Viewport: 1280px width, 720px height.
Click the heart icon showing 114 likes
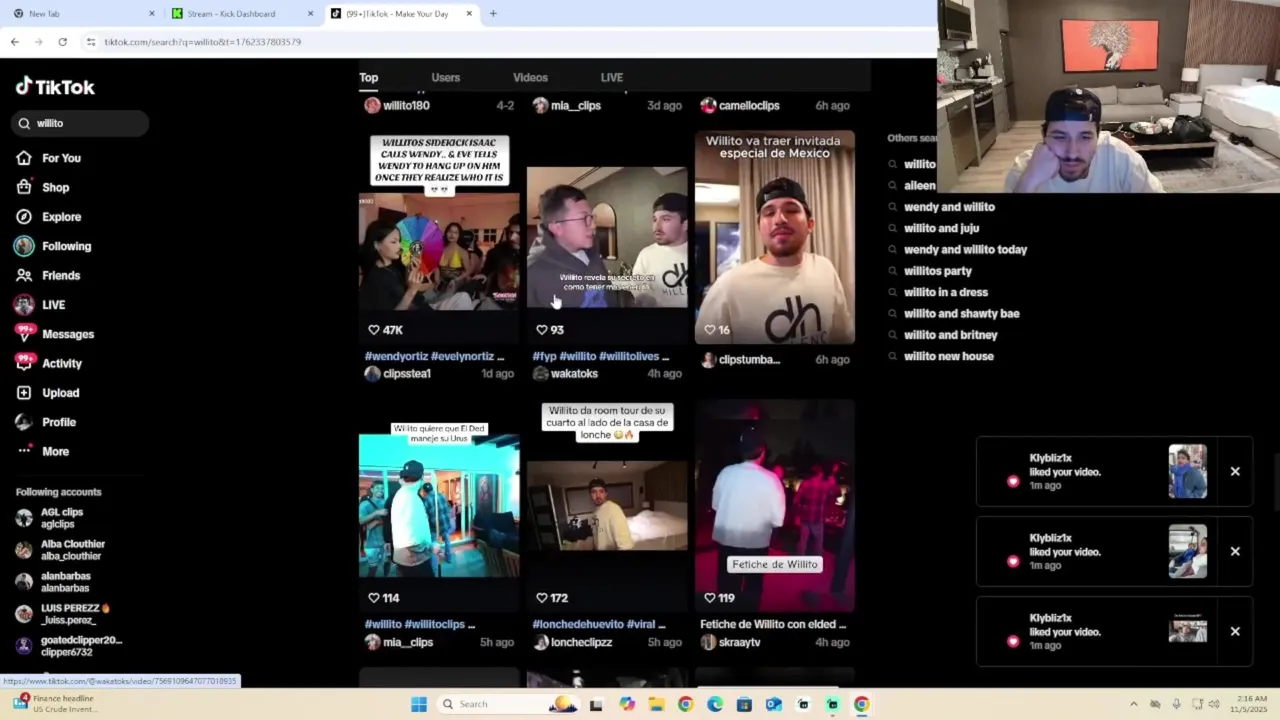coord(374,598)
